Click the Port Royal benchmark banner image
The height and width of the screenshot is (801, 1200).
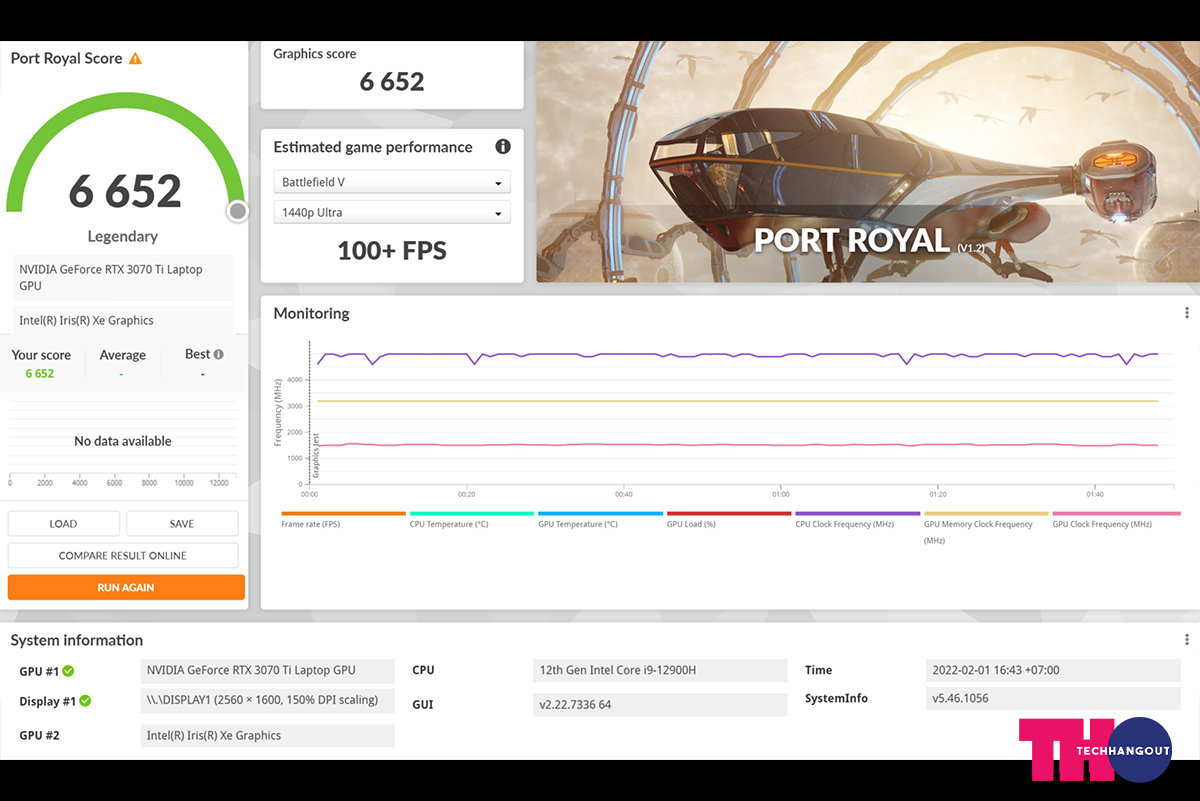pos(868,162)
